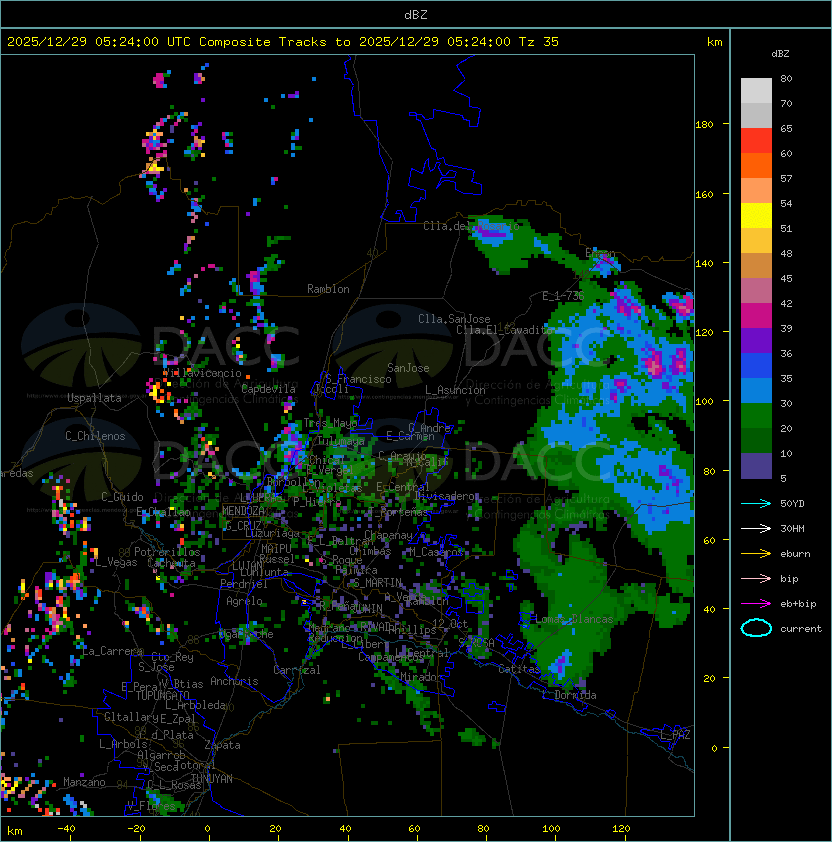The height and width of the screenshot is (842, 832).
Task: Click the 'Divisadero' map label
Action: tap(445, 496)
